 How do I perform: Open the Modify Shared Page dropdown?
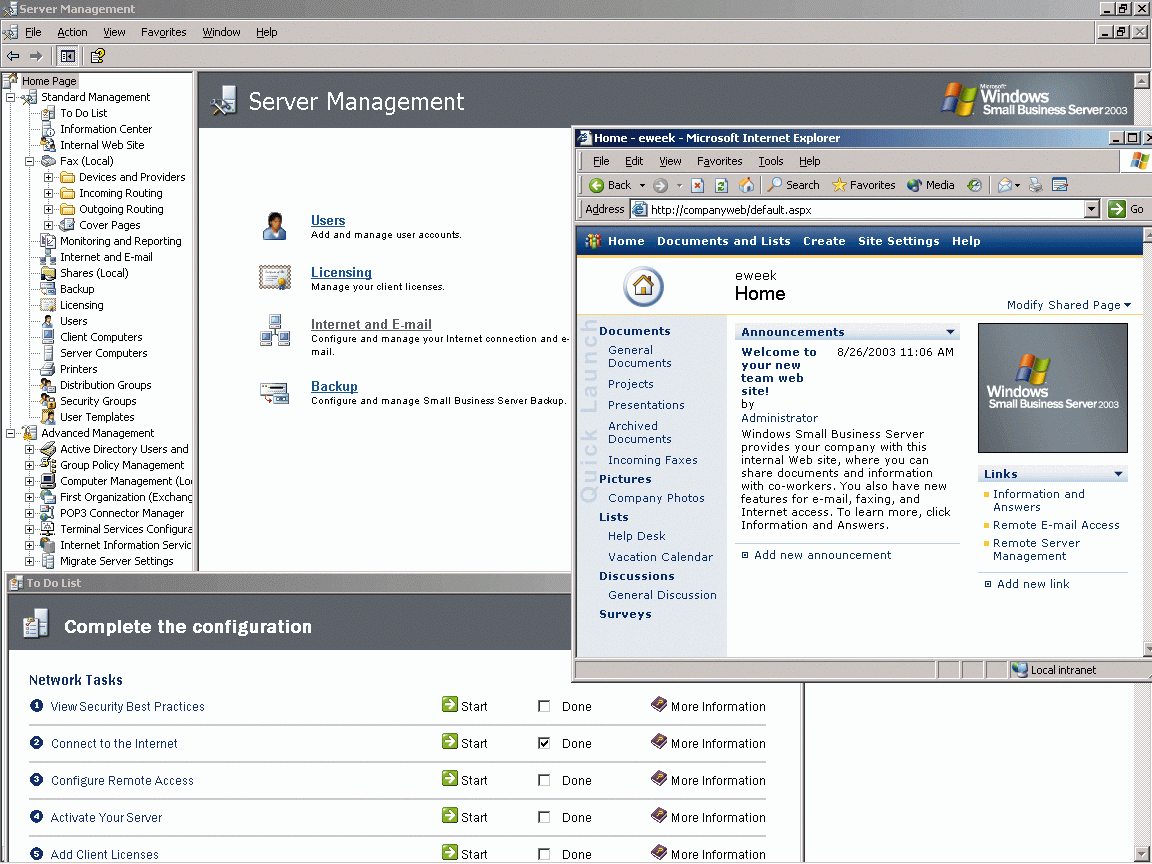click(1068, 305)
